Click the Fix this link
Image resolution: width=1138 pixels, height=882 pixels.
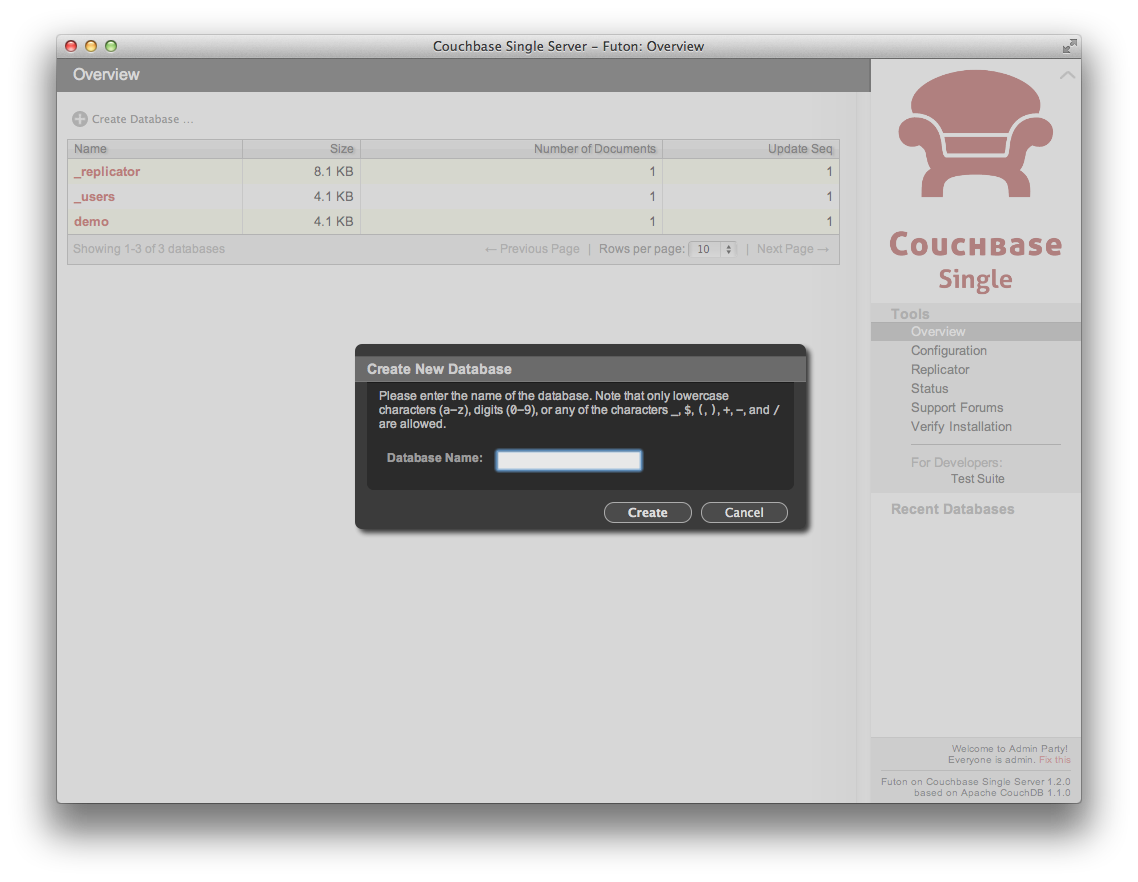pyautogui.click(x=1055, y=760)
